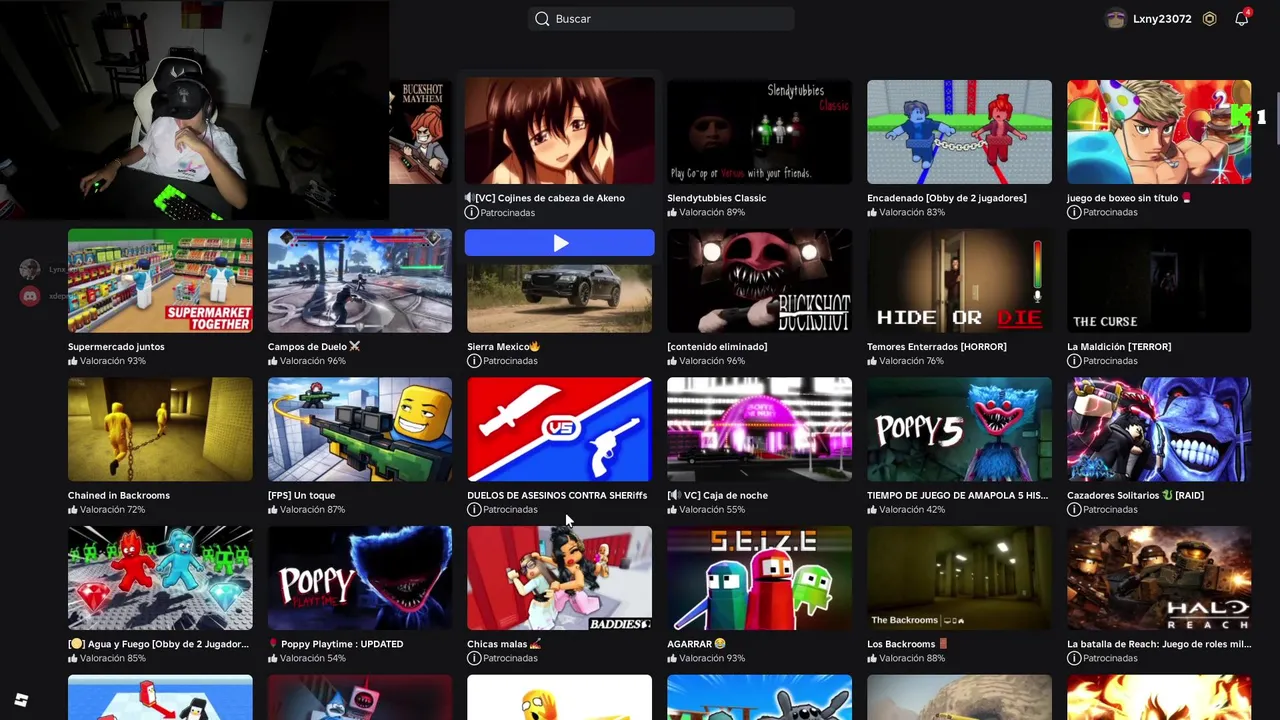The image size is (1280, 720).
Task: Click thumbs-up icon for Campos de Duelo rating
Action: click(x=273, y=361)
